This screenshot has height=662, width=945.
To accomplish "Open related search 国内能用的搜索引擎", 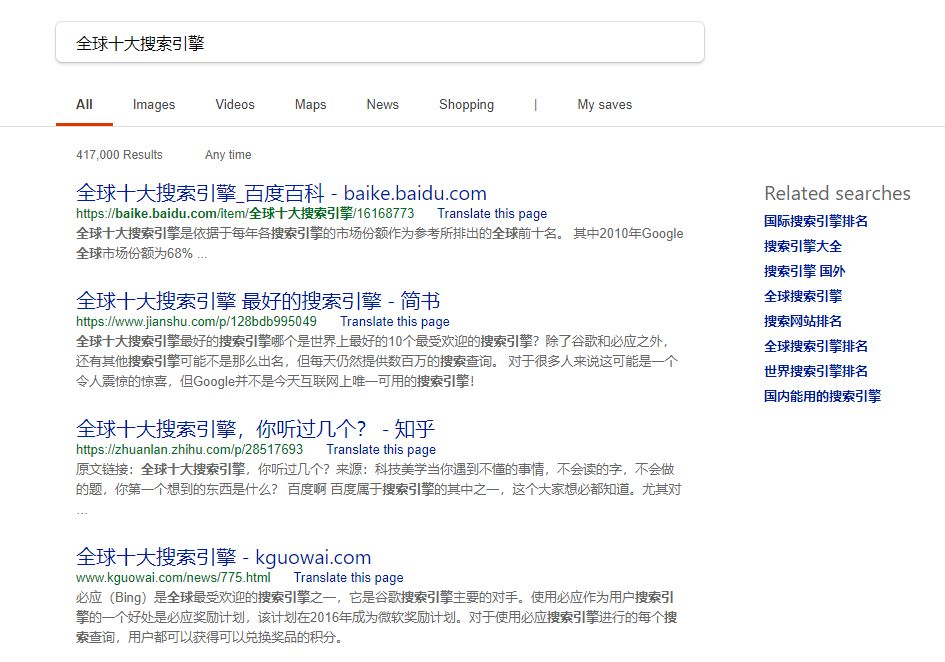I will point(823,396).
